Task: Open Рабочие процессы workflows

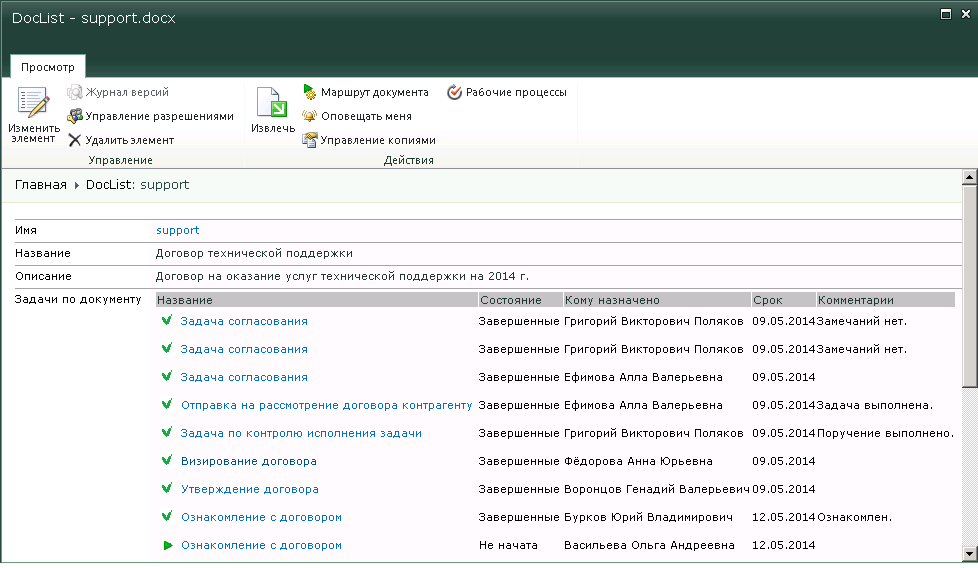Action: pyautogui.click(x=507, y=92)
